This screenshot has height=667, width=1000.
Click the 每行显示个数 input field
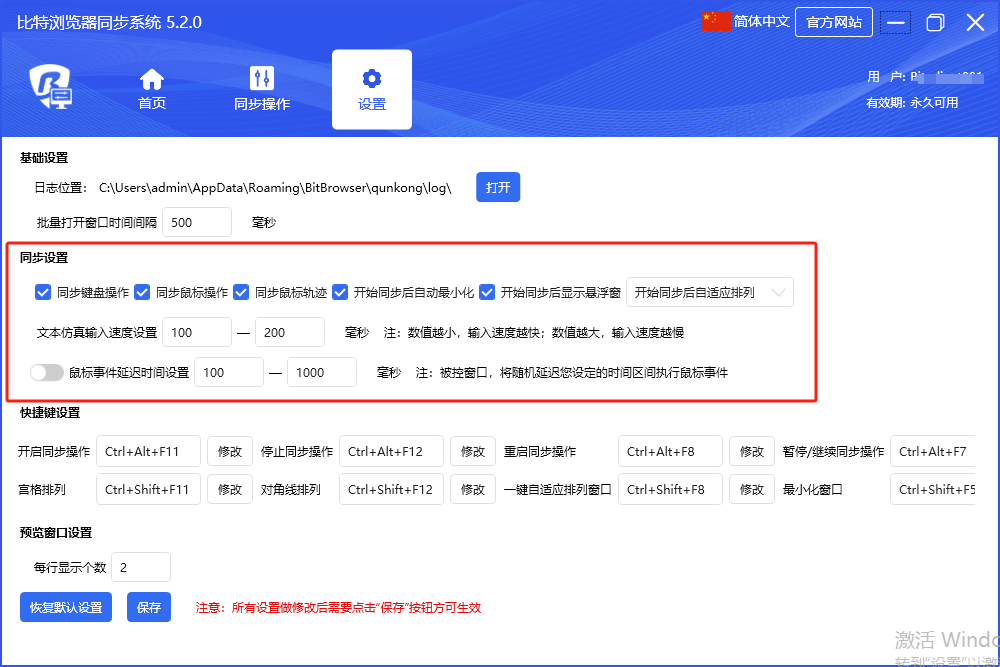coord(141,567)
